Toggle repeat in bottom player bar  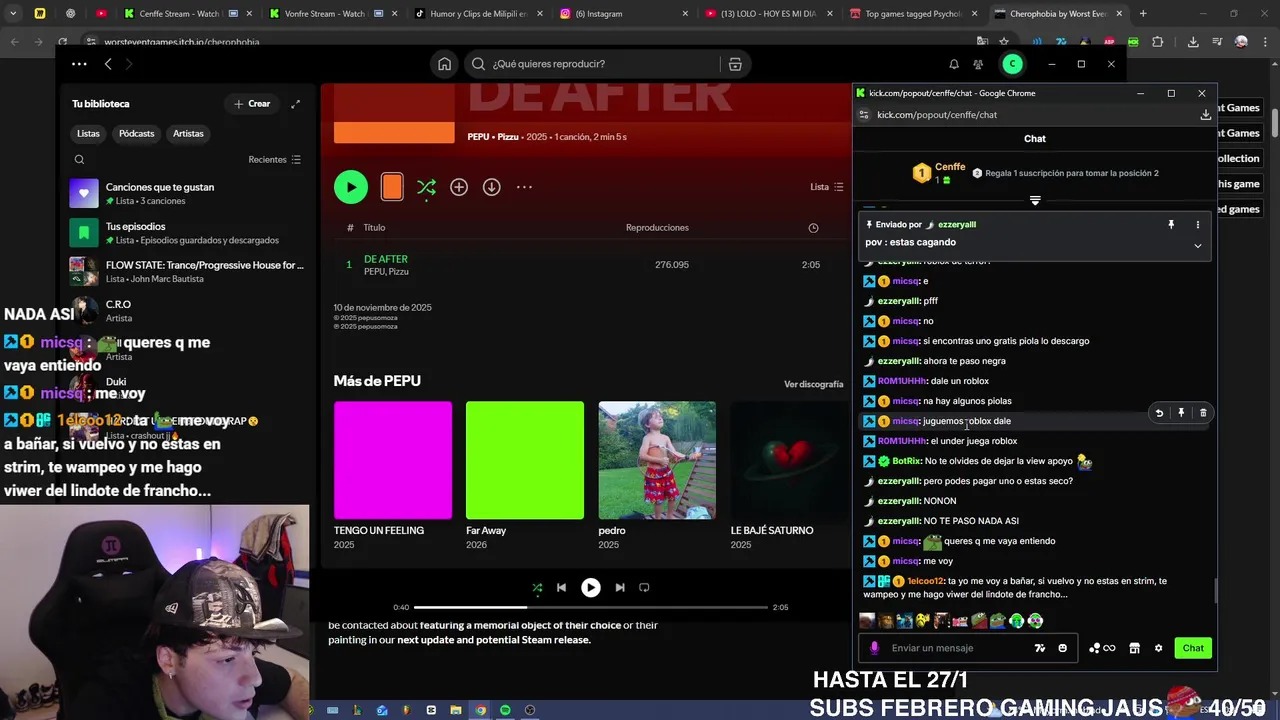pyautogui.click(x=644, y=588)
